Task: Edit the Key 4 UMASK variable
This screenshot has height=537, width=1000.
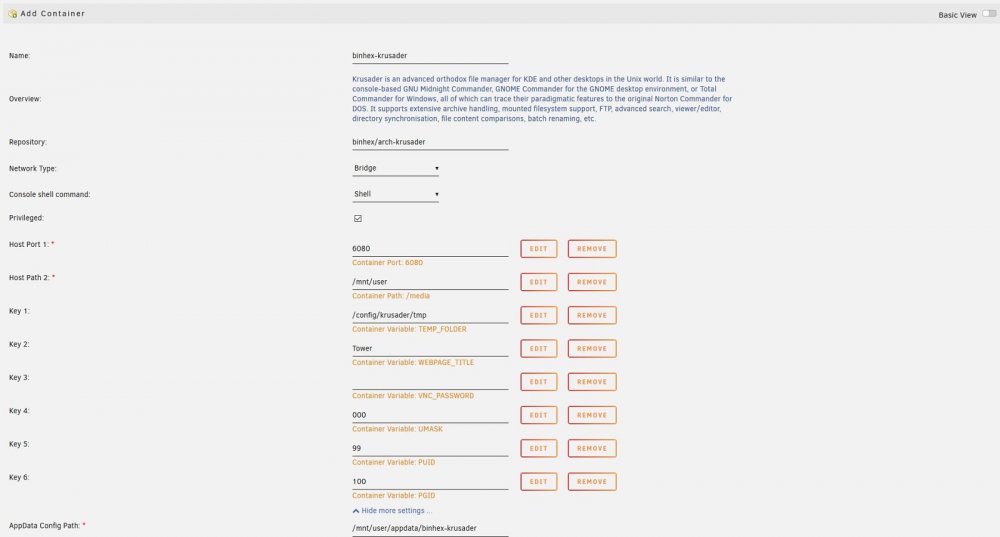Action: click(539, 415)
